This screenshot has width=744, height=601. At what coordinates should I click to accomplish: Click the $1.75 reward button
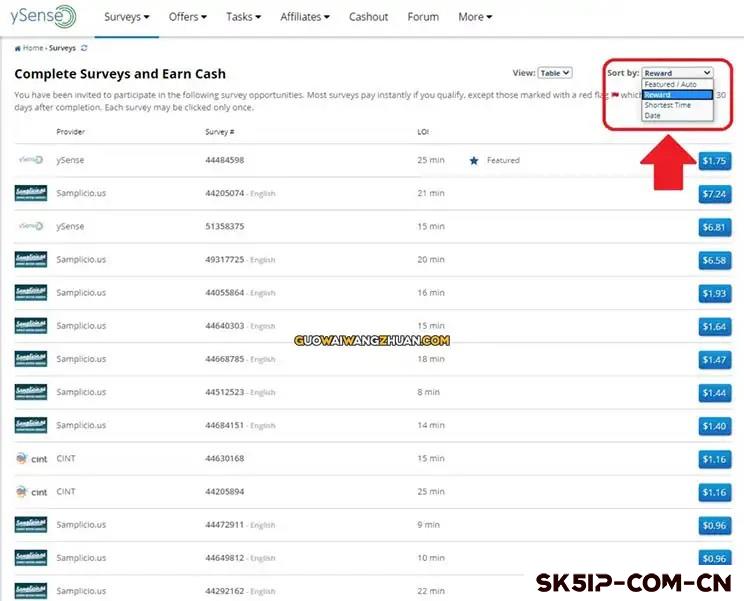point(715,161)
